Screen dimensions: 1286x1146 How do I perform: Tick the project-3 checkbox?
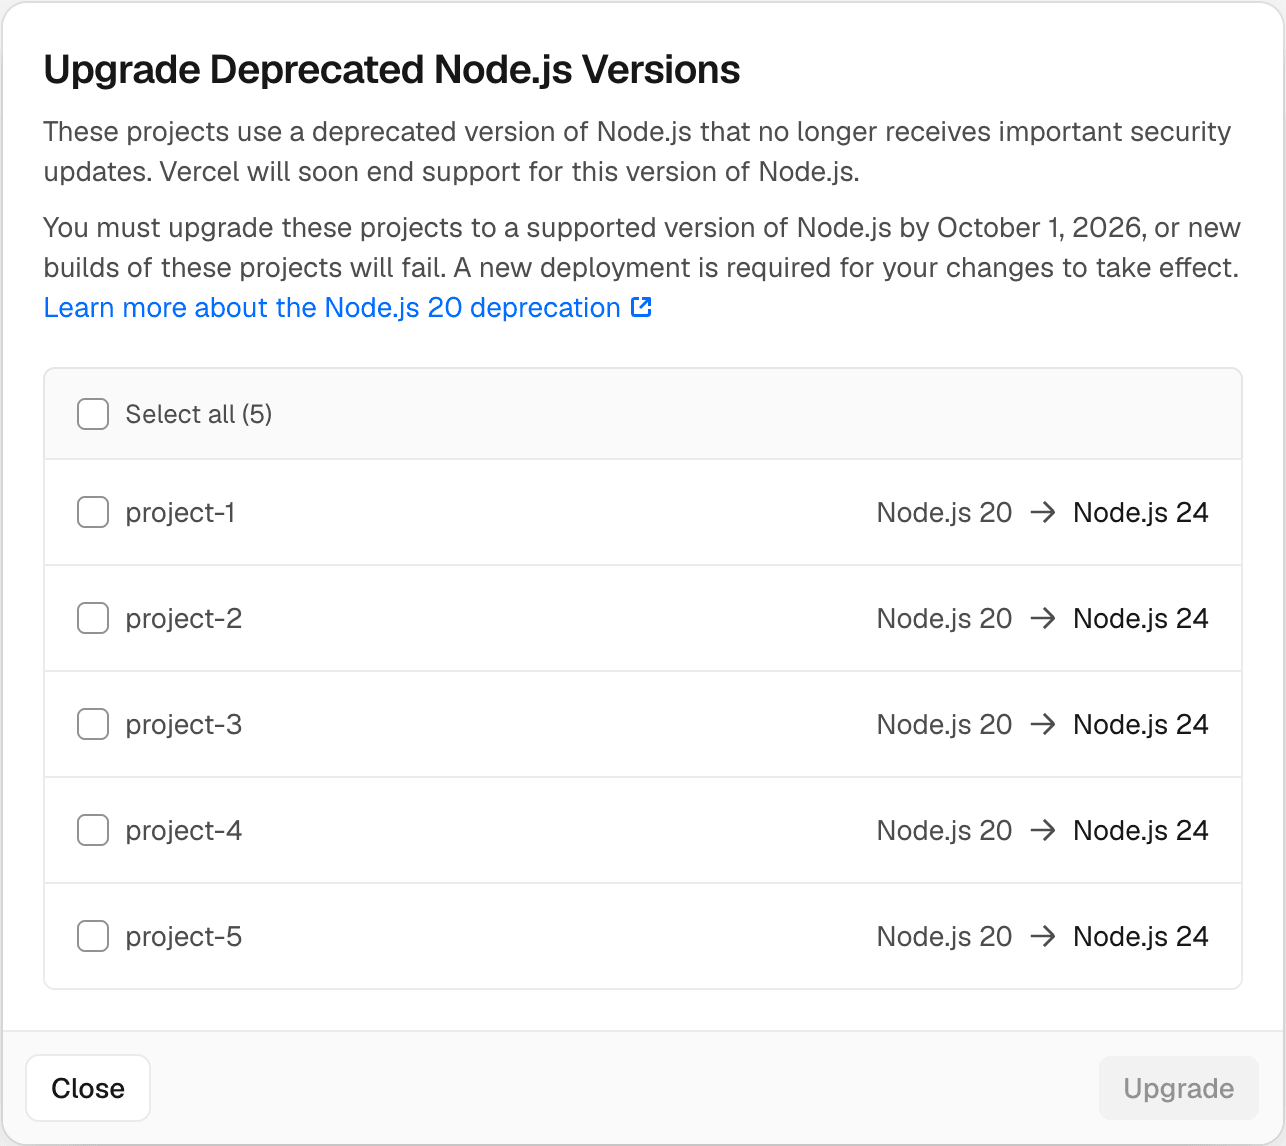tap(93, 724)
